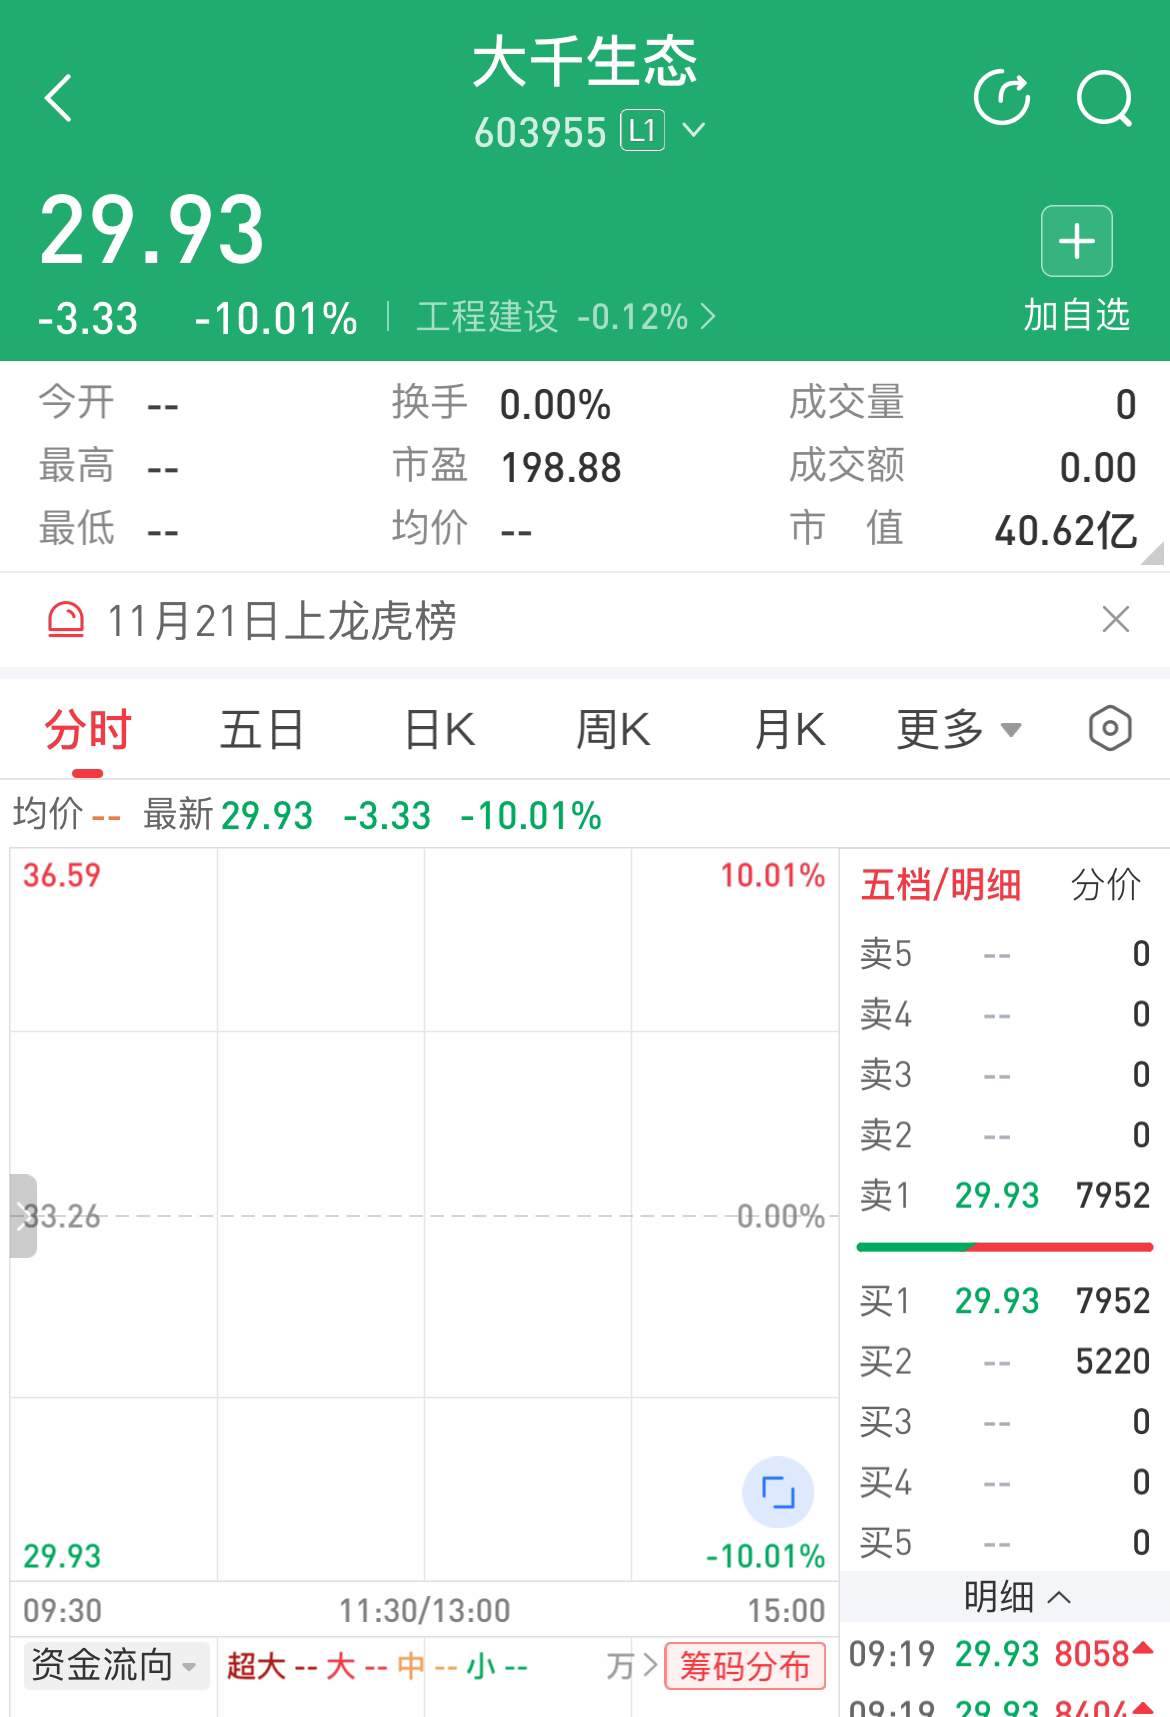1170x1717 pixels.
Task: Tap 加自选 label
Action: pyautogui.click(x=1077, y=315)
